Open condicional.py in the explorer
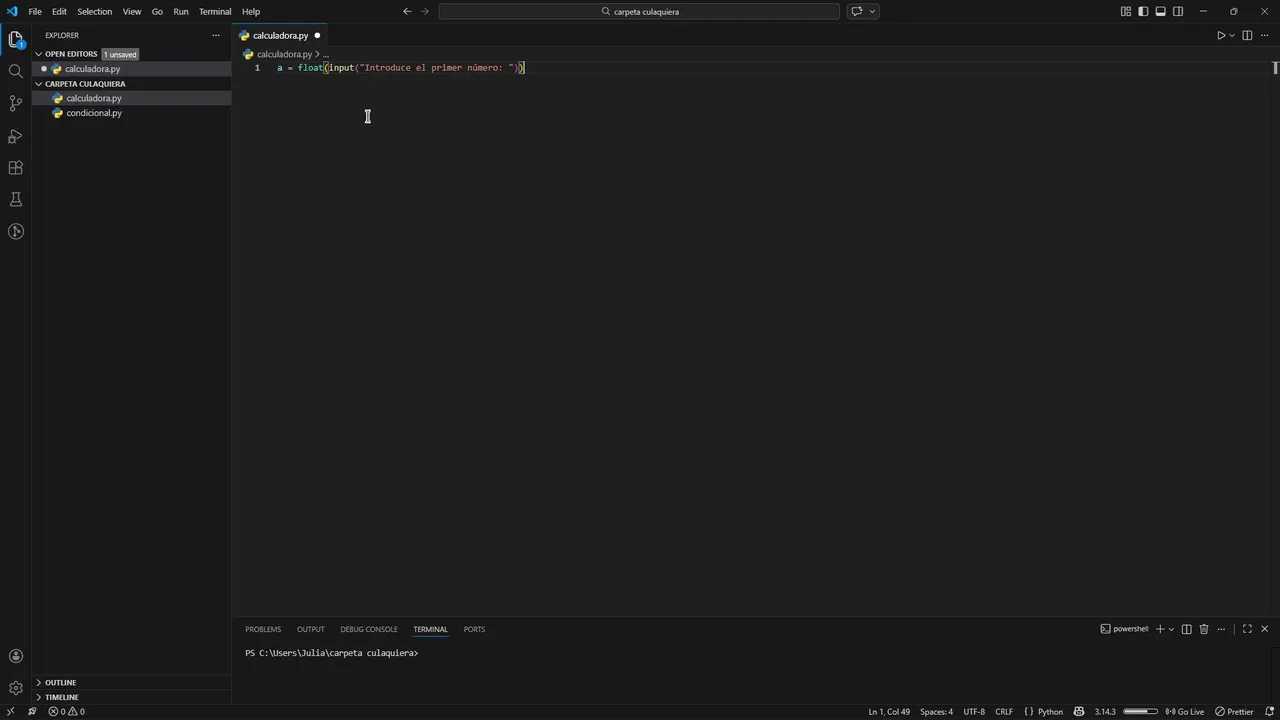Screen dimensions: 1280x720 pyautogui.click(x=94, y=113)
